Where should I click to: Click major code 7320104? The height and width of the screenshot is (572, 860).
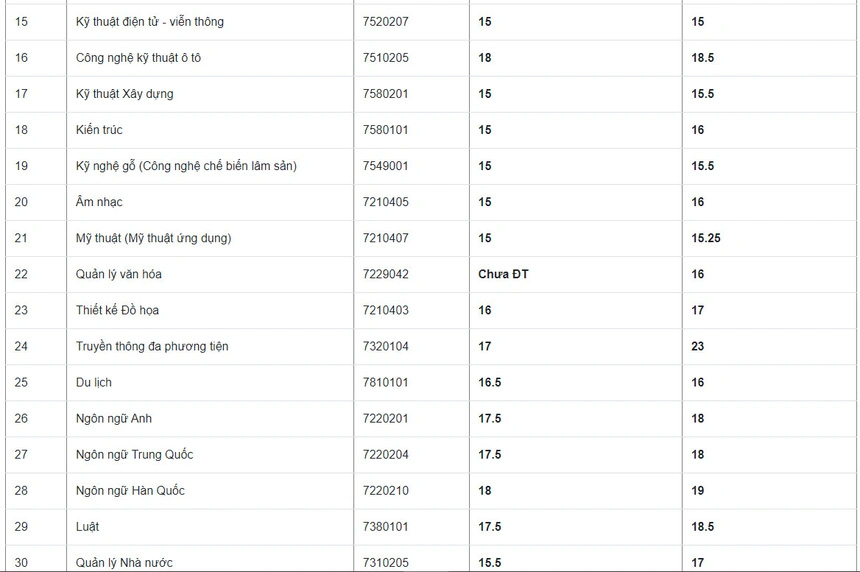(385, 346)
